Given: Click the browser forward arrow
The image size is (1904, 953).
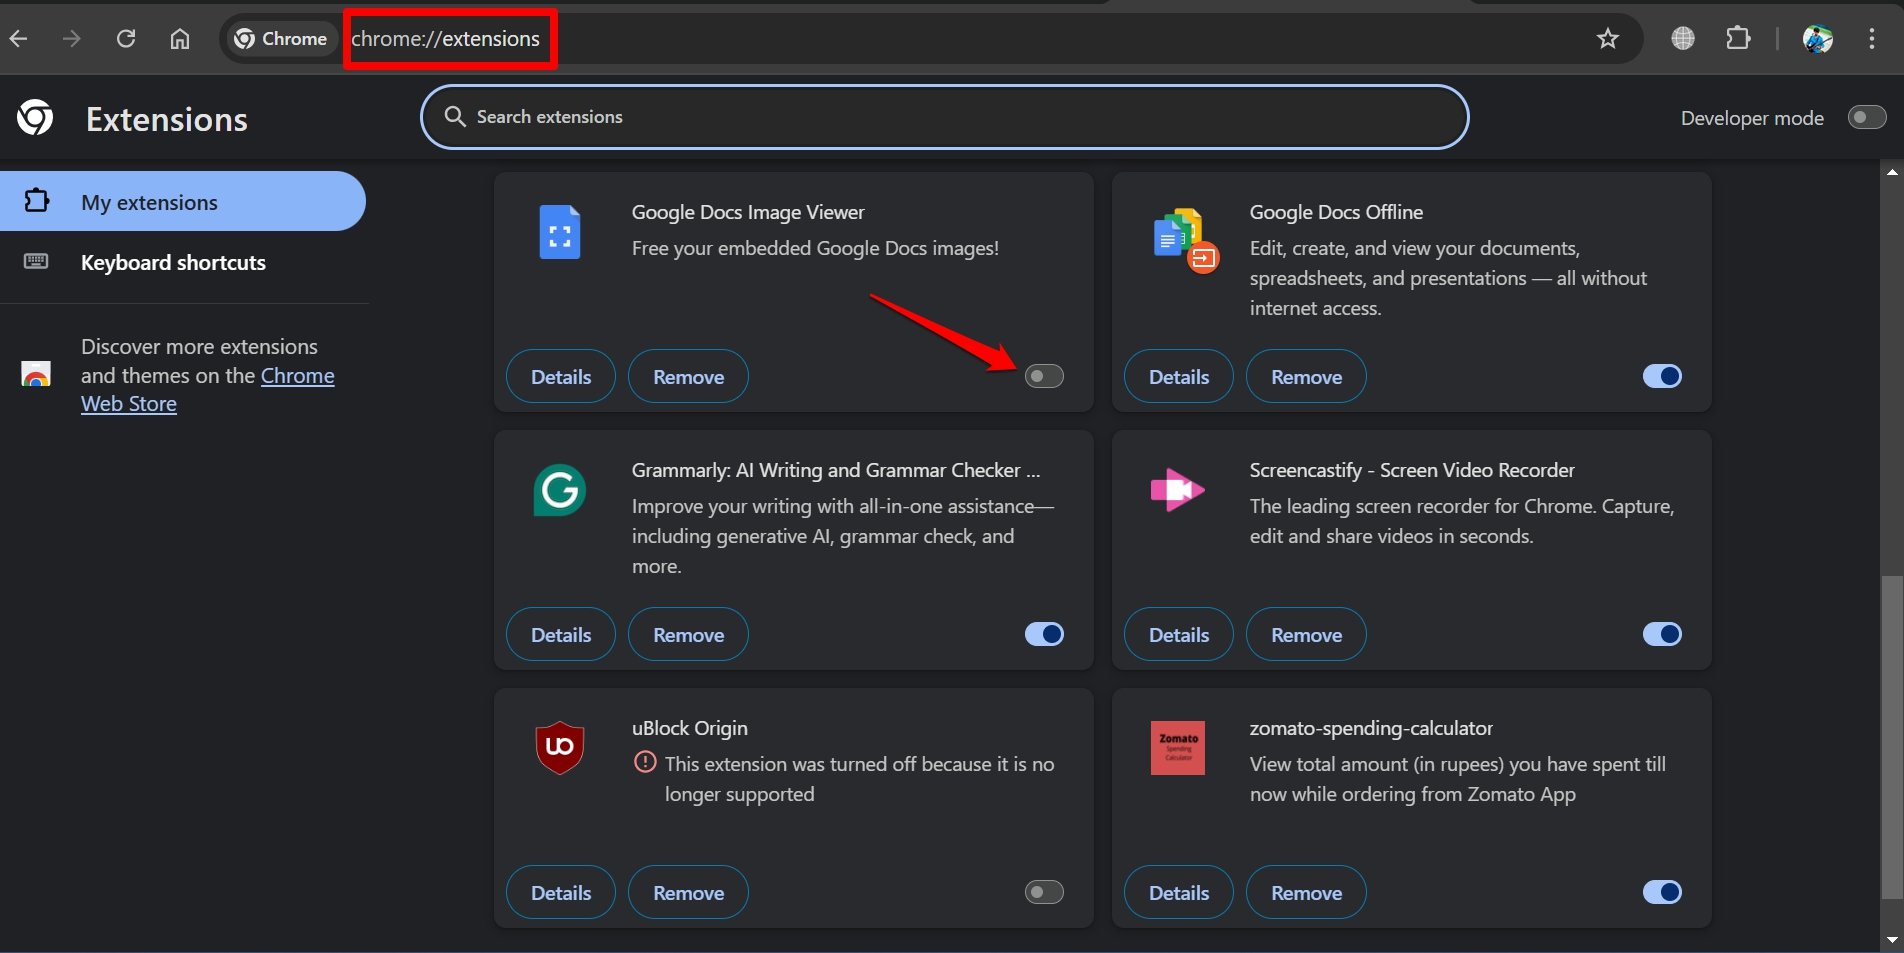Looking at the screenshot, I should coord(71,39).
